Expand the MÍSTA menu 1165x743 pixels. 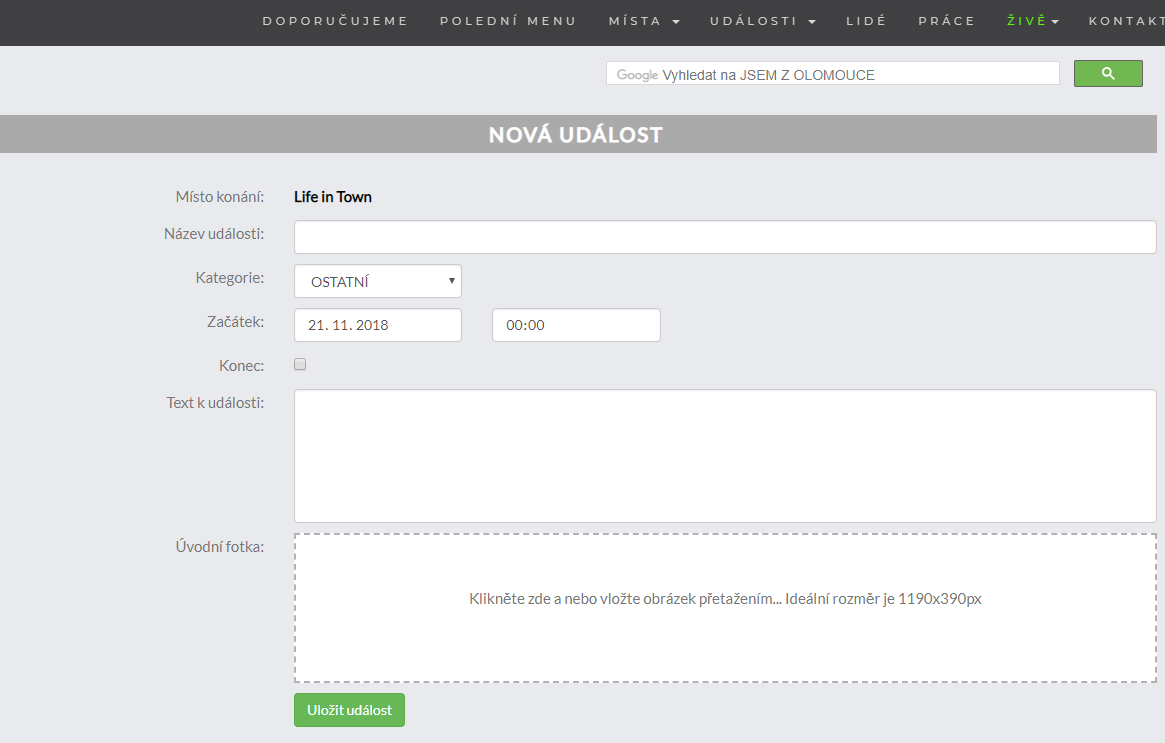(644, 21)
